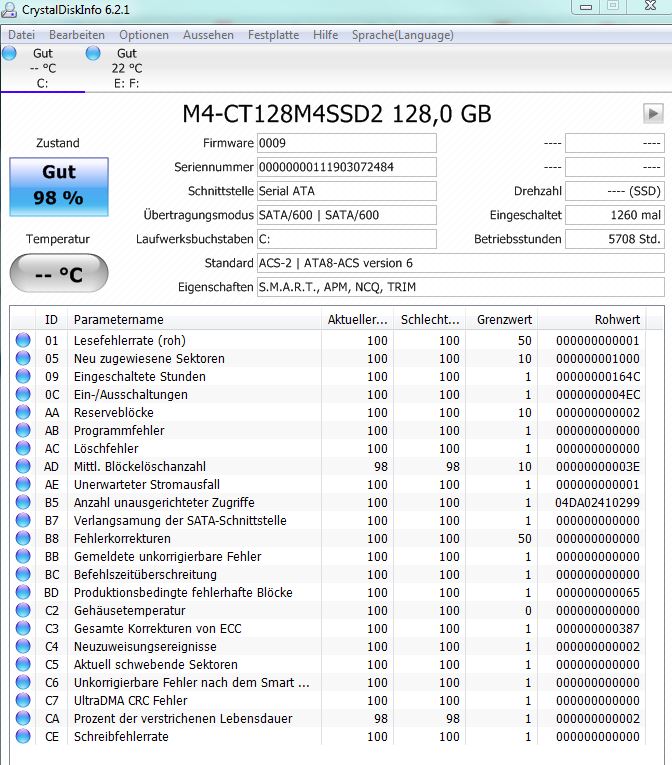The image size is (672, 765).
Task: Click the E: F: drive blue status orb
Action: pyautogui.click(x=93, y=53)
